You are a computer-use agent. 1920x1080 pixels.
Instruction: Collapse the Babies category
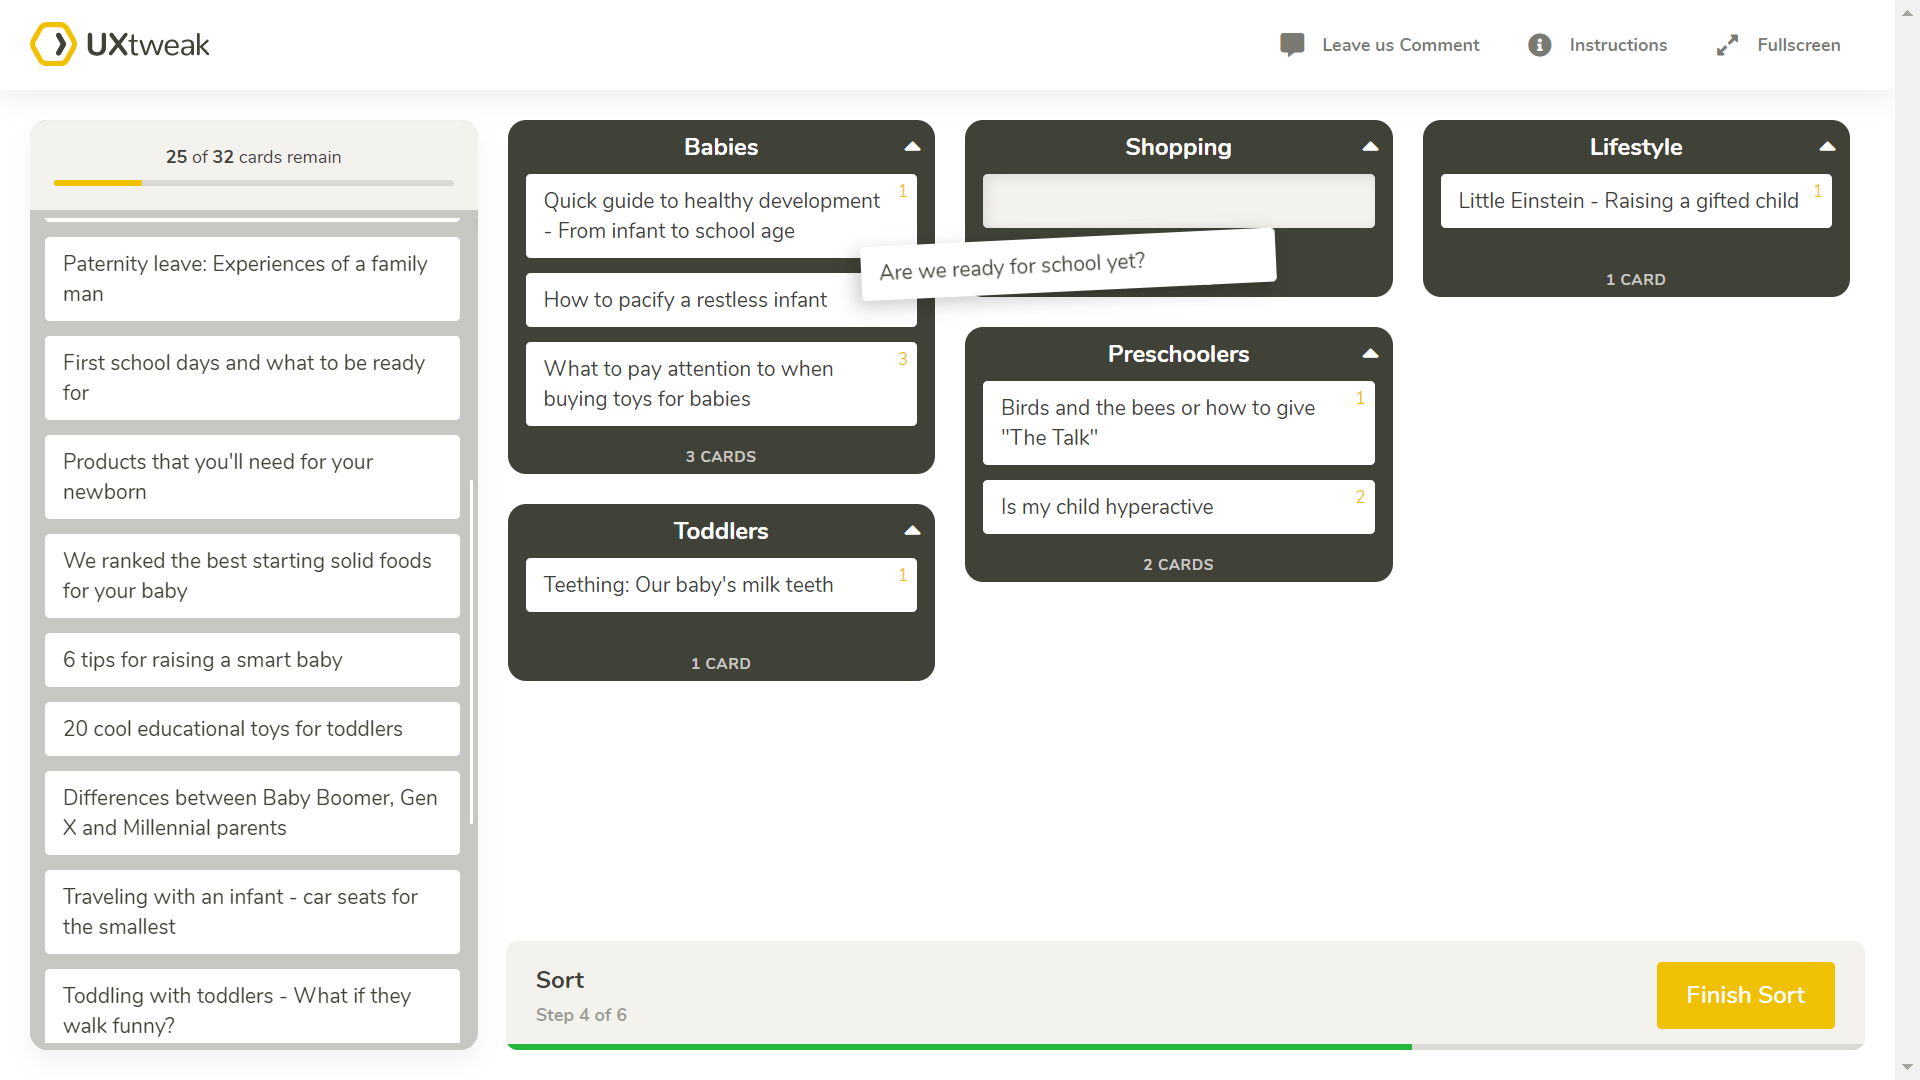[911, 146]
